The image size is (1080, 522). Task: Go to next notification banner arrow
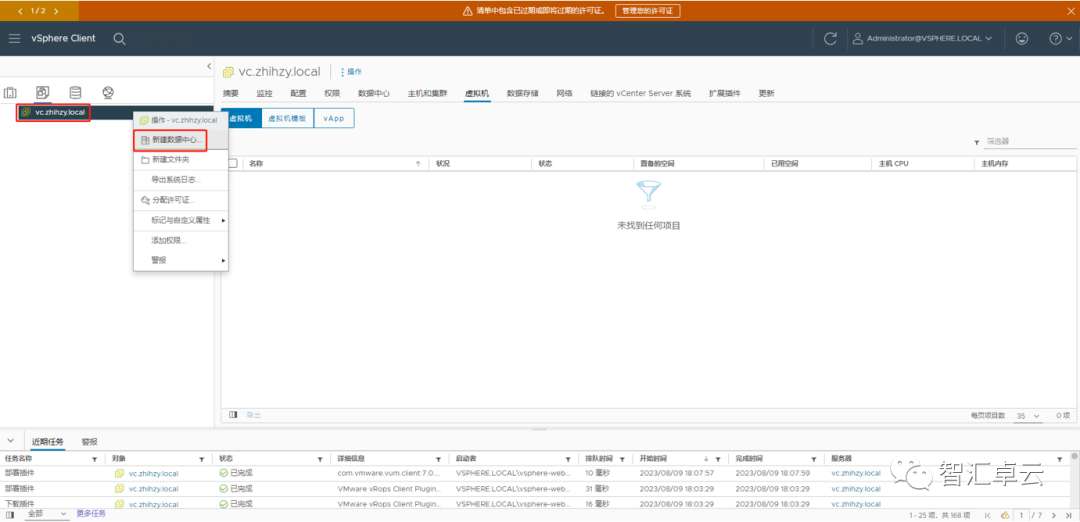point(56,11)
